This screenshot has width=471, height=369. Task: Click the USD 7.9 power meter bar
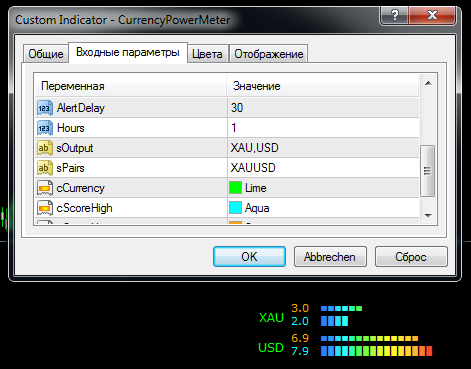pyautogui.click(x=376, y=351)
